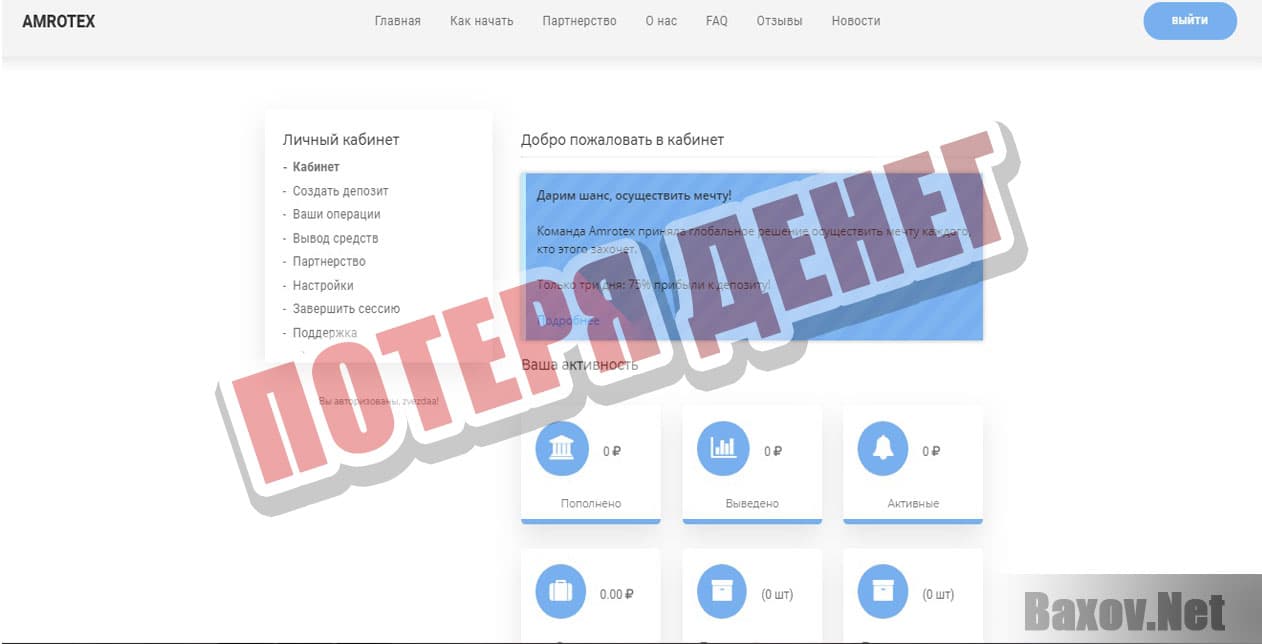Open the Новости section
1262x644 pixels.
tap(855, 20)
